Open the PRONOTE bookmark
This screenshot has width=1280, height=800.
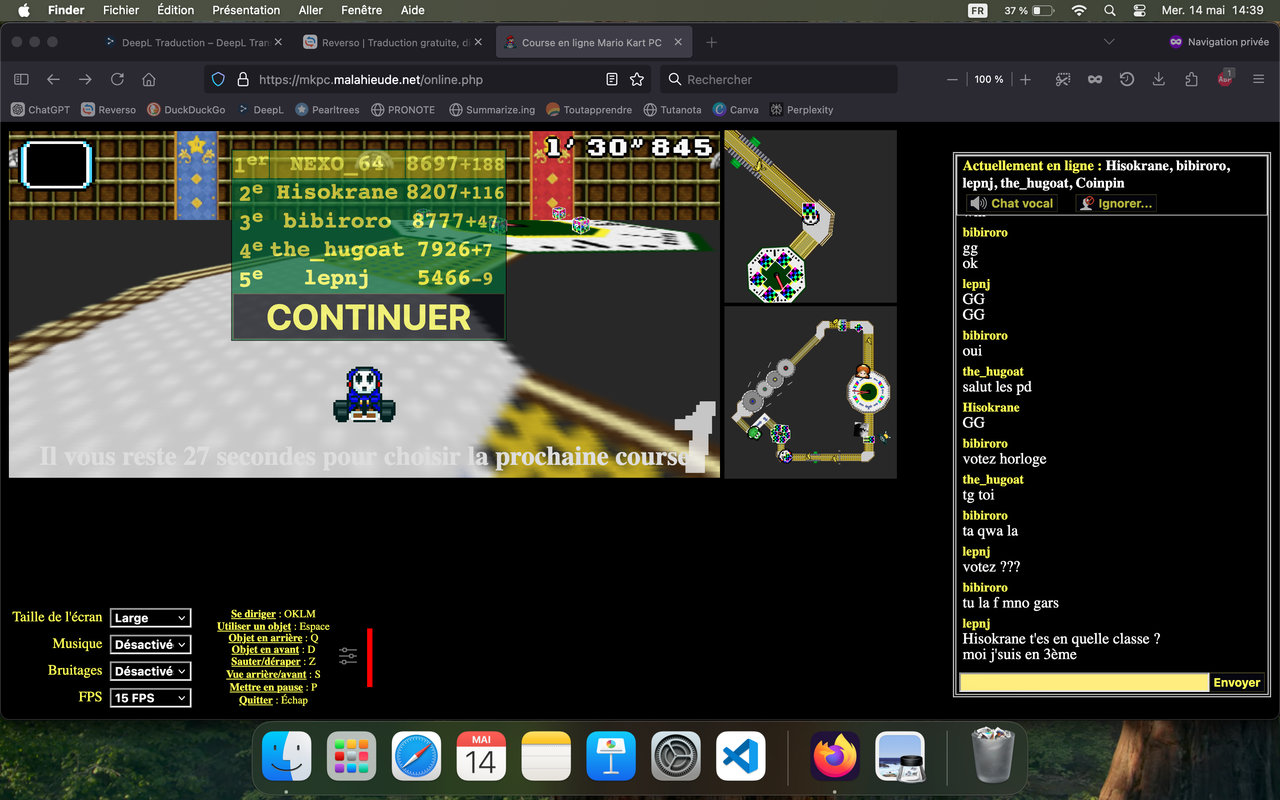point(403,109)
